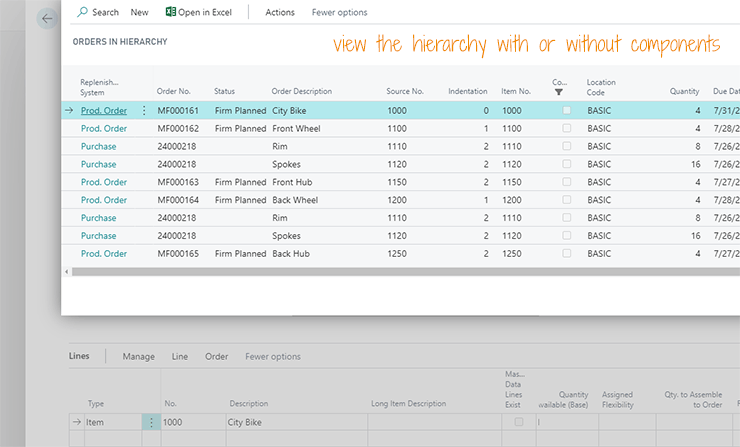Click the Search magnifier icon
740x447 pixels.
pyautogui.click(x=83, y=12)
